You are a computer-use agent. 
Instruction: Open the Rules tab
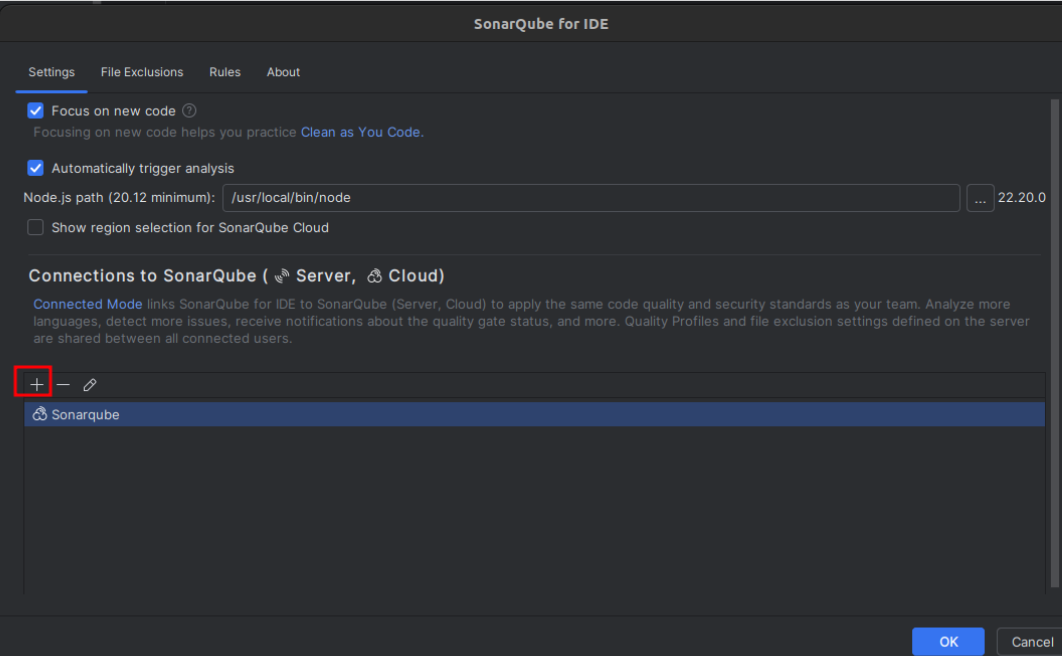pos(224,72)
